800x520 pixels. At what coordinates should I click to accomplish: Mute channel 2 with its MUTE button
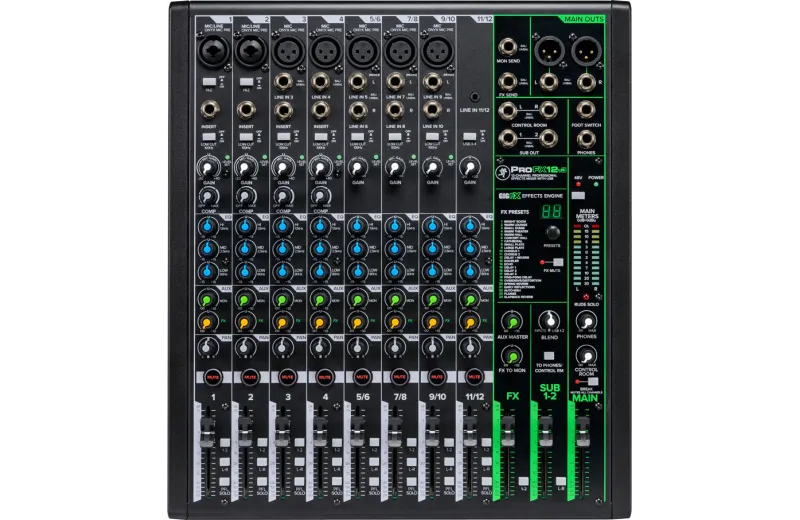pos(250,377)
